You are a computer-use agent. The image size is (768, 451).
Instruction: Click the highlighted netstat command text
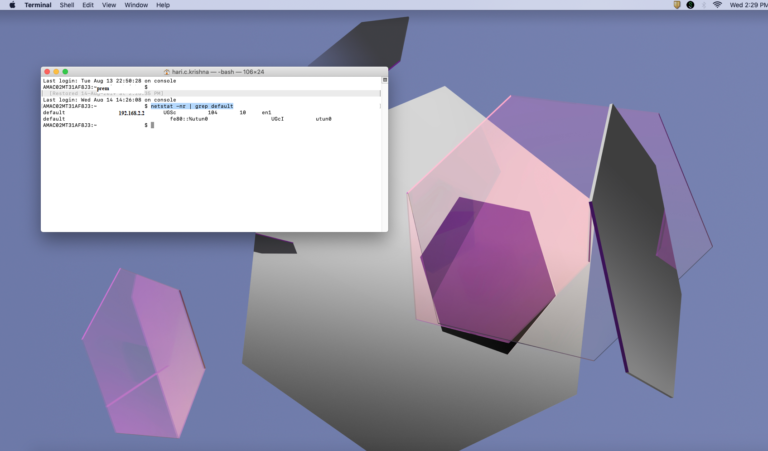tap(192, 106)
